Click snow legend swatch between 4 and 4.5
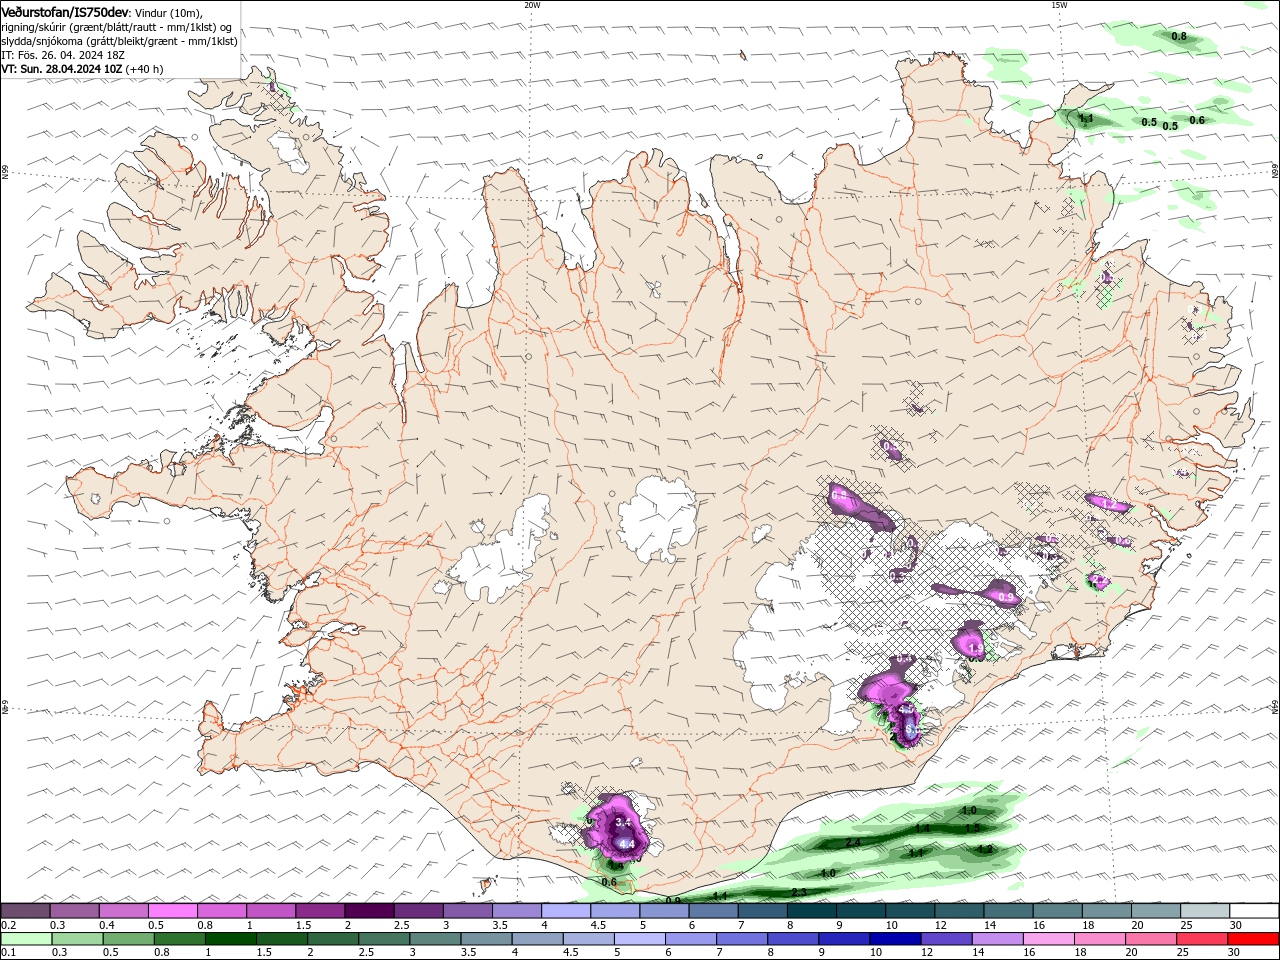1280x960 pixels. point(566,911)
